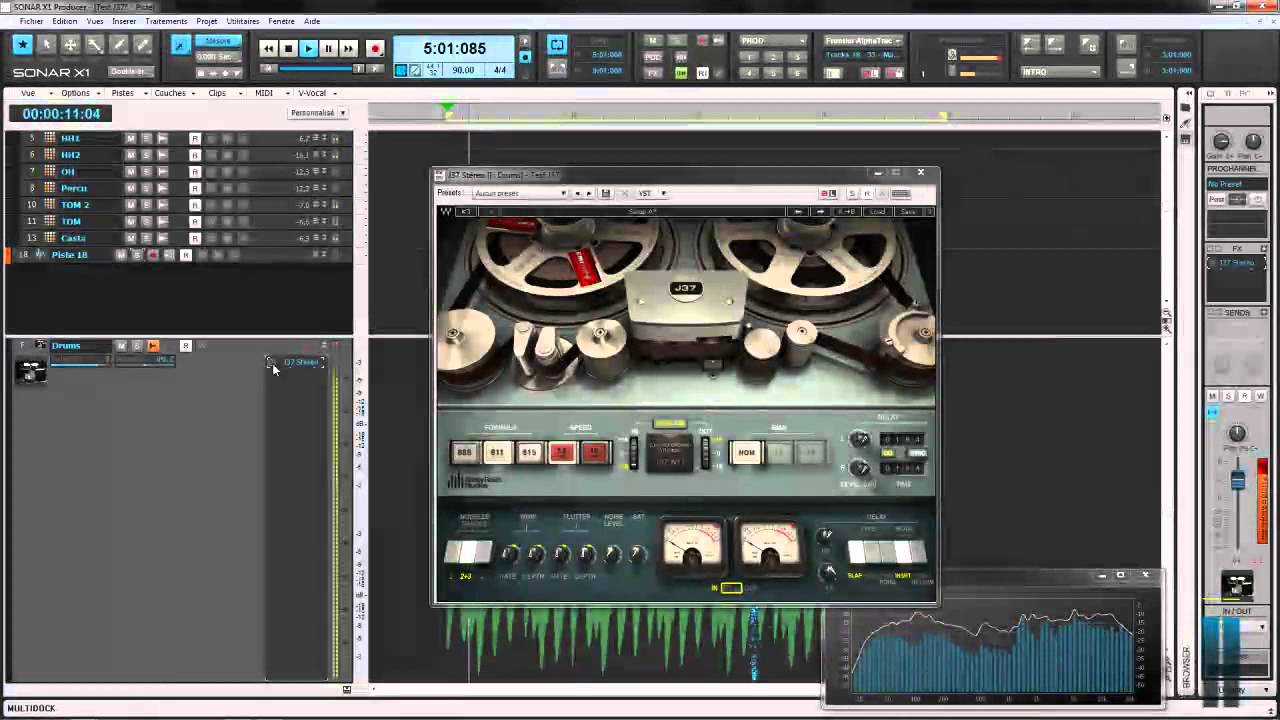The height and width of the screenshot is (720, 1280).
Task: Select the NOM bias button
Action: click(x=746, y=453)
